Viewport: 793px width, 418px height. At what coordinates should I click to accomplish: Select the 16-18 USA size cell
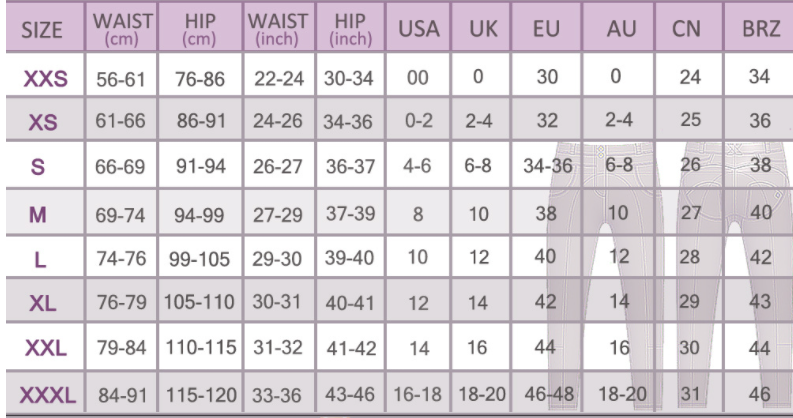tap(419, 395)
